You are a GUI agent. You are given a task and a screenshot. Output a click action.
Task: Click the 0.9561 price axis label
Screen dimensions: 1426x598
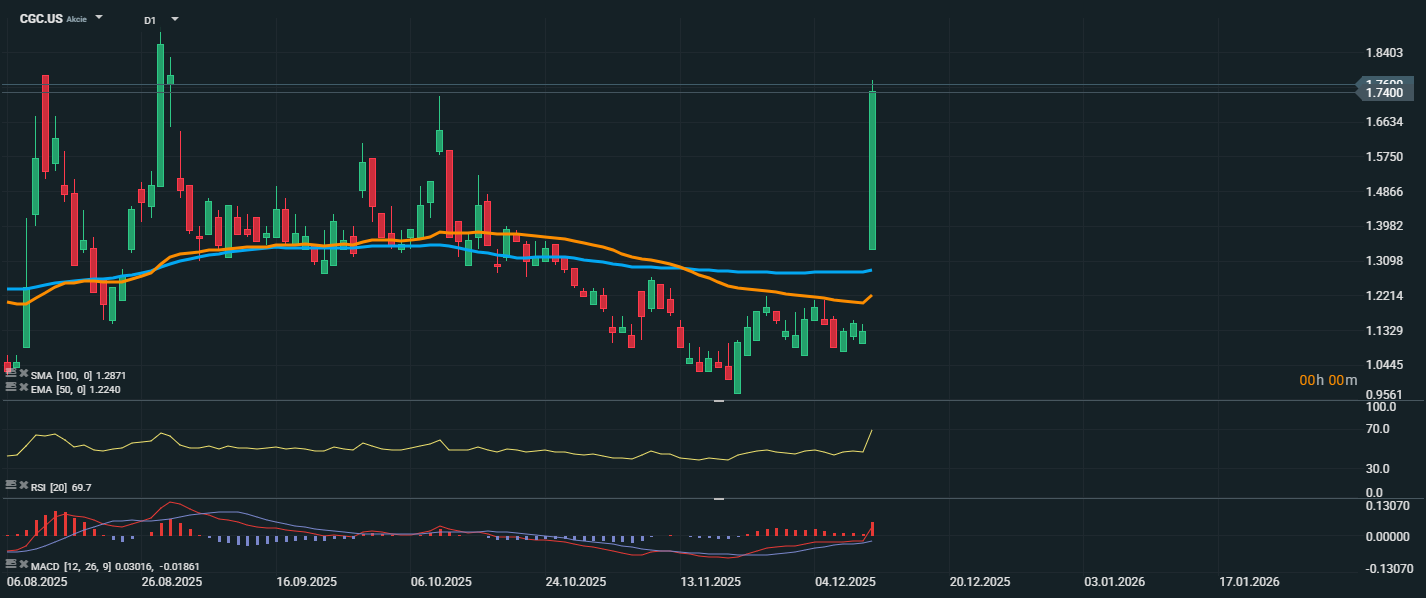pos(1383,395)
